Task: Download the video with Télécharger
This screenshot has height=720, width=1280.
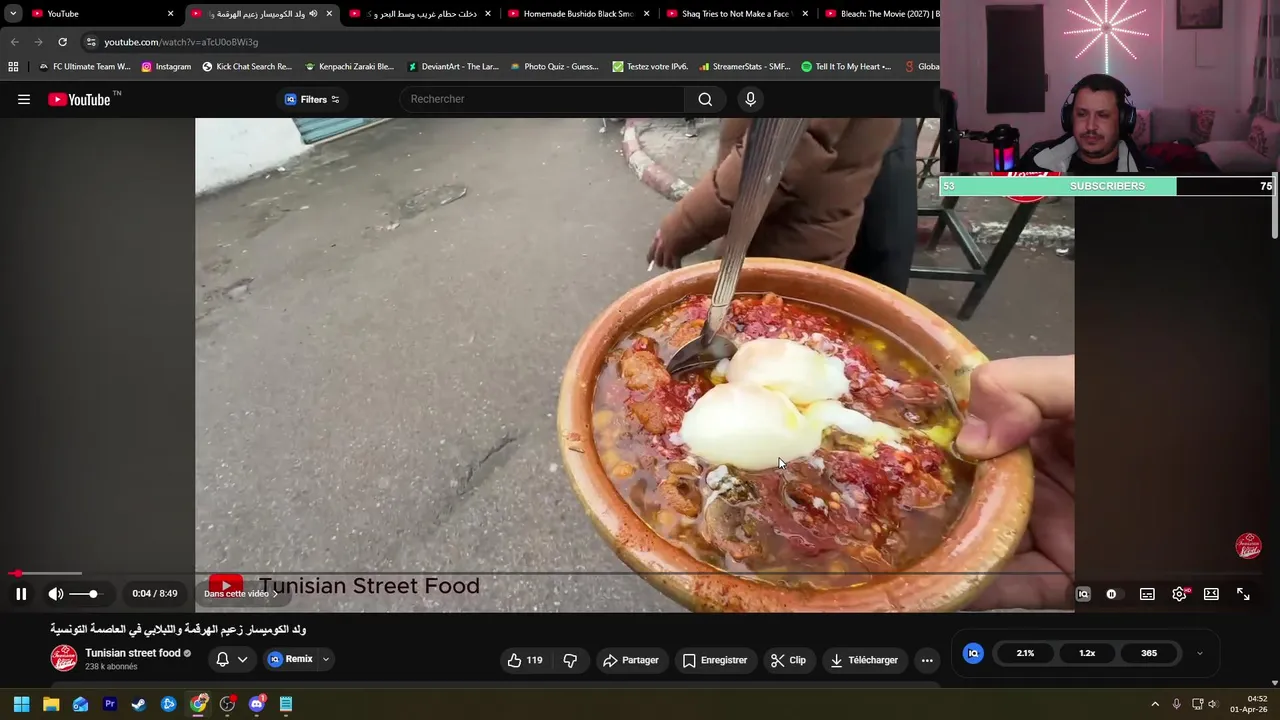Action: tap(863, 660)
